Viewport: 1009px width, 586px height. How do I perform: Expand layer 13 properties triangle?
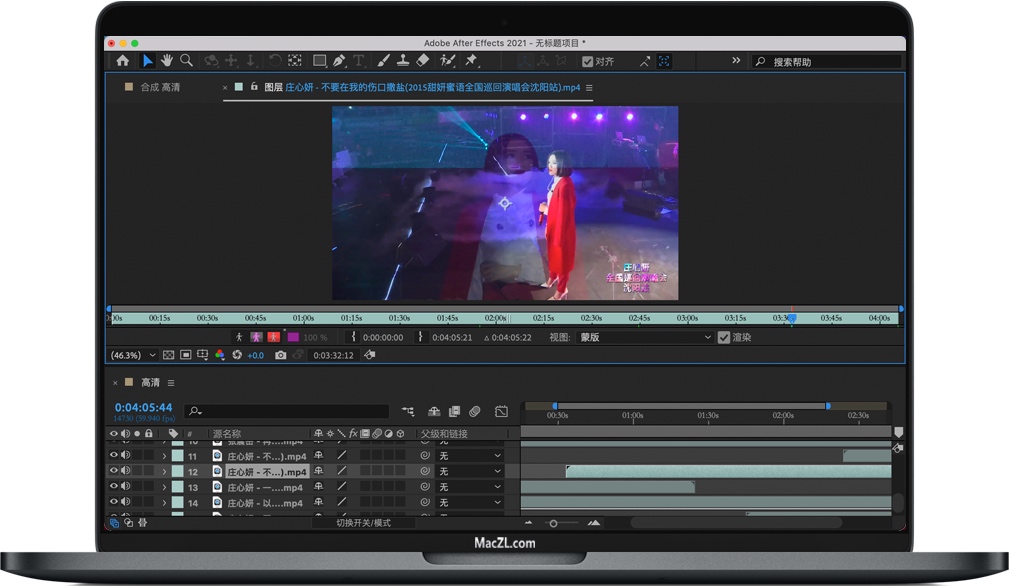click(164, 487)
